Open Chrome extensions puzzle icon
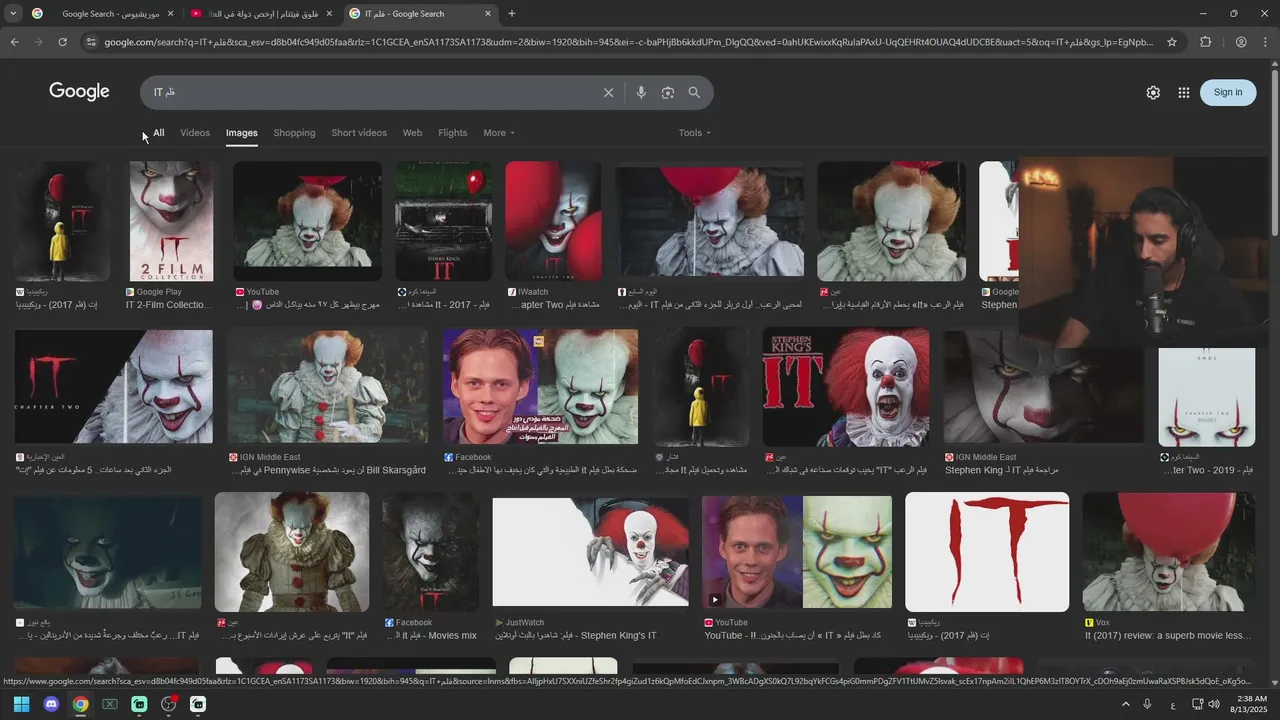Viewport: 1280px width, 720px height. tap(1205, 42)
